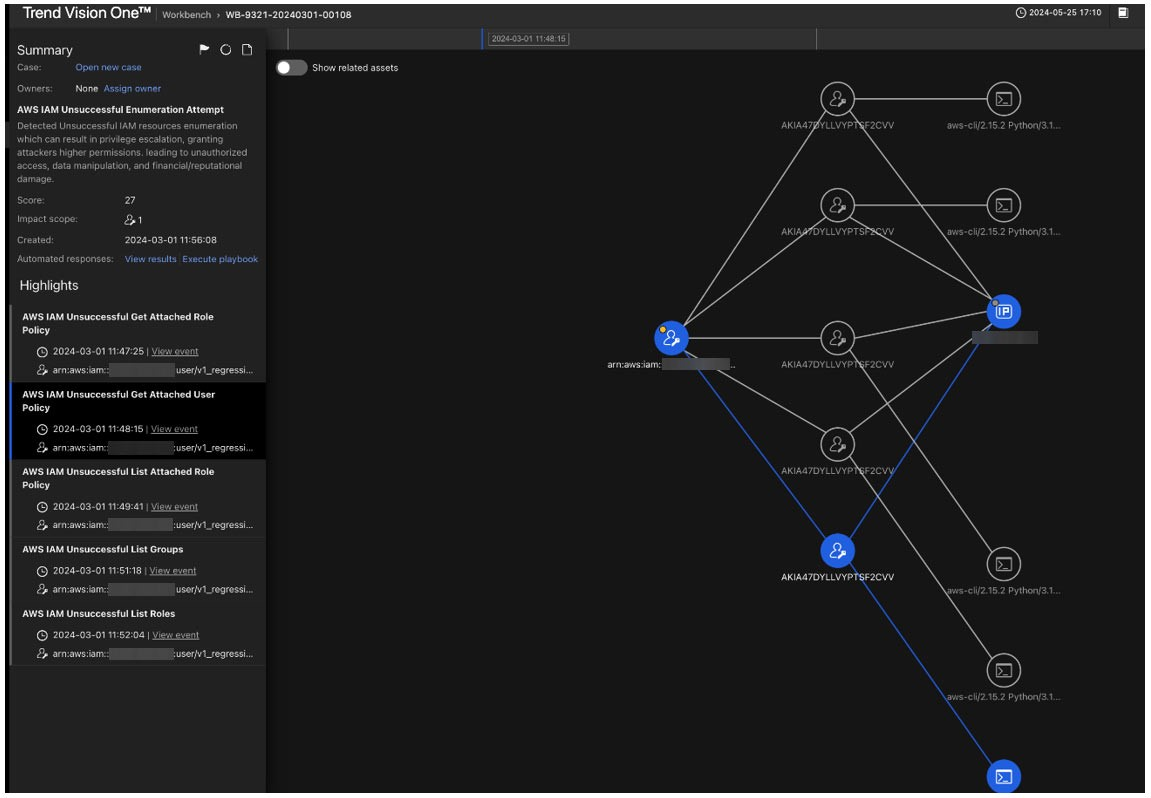This screenshot has height=798, width=1151.
Task: View event for Unsuccessful Get Attached Role Policy
Action: [x=174, y=352]
